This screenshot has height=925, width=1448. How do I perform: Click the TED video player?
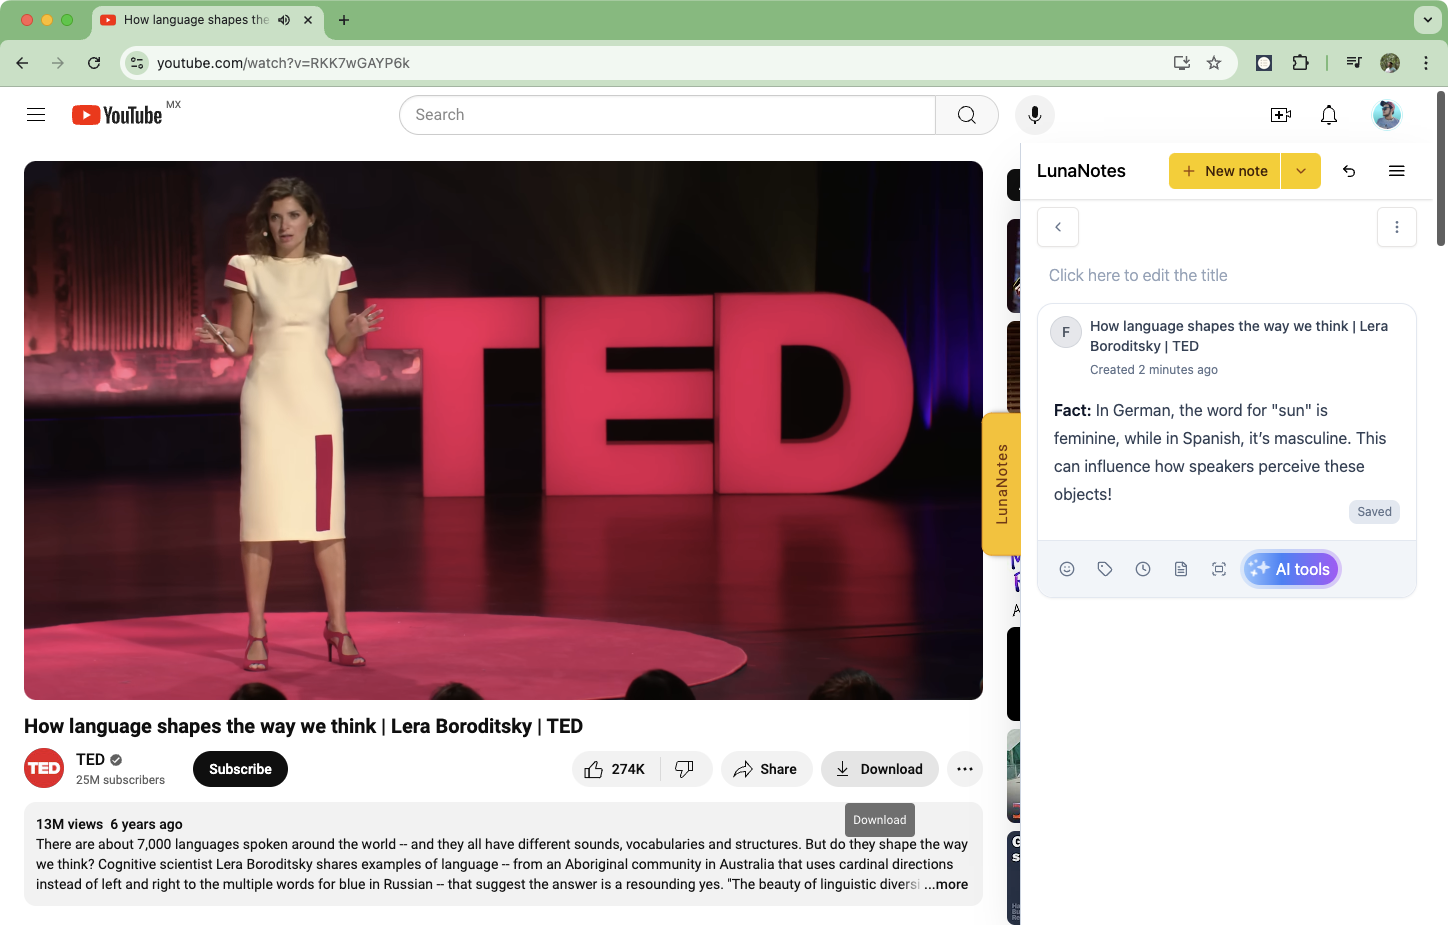pyautogui.click(x=503, y=430)
